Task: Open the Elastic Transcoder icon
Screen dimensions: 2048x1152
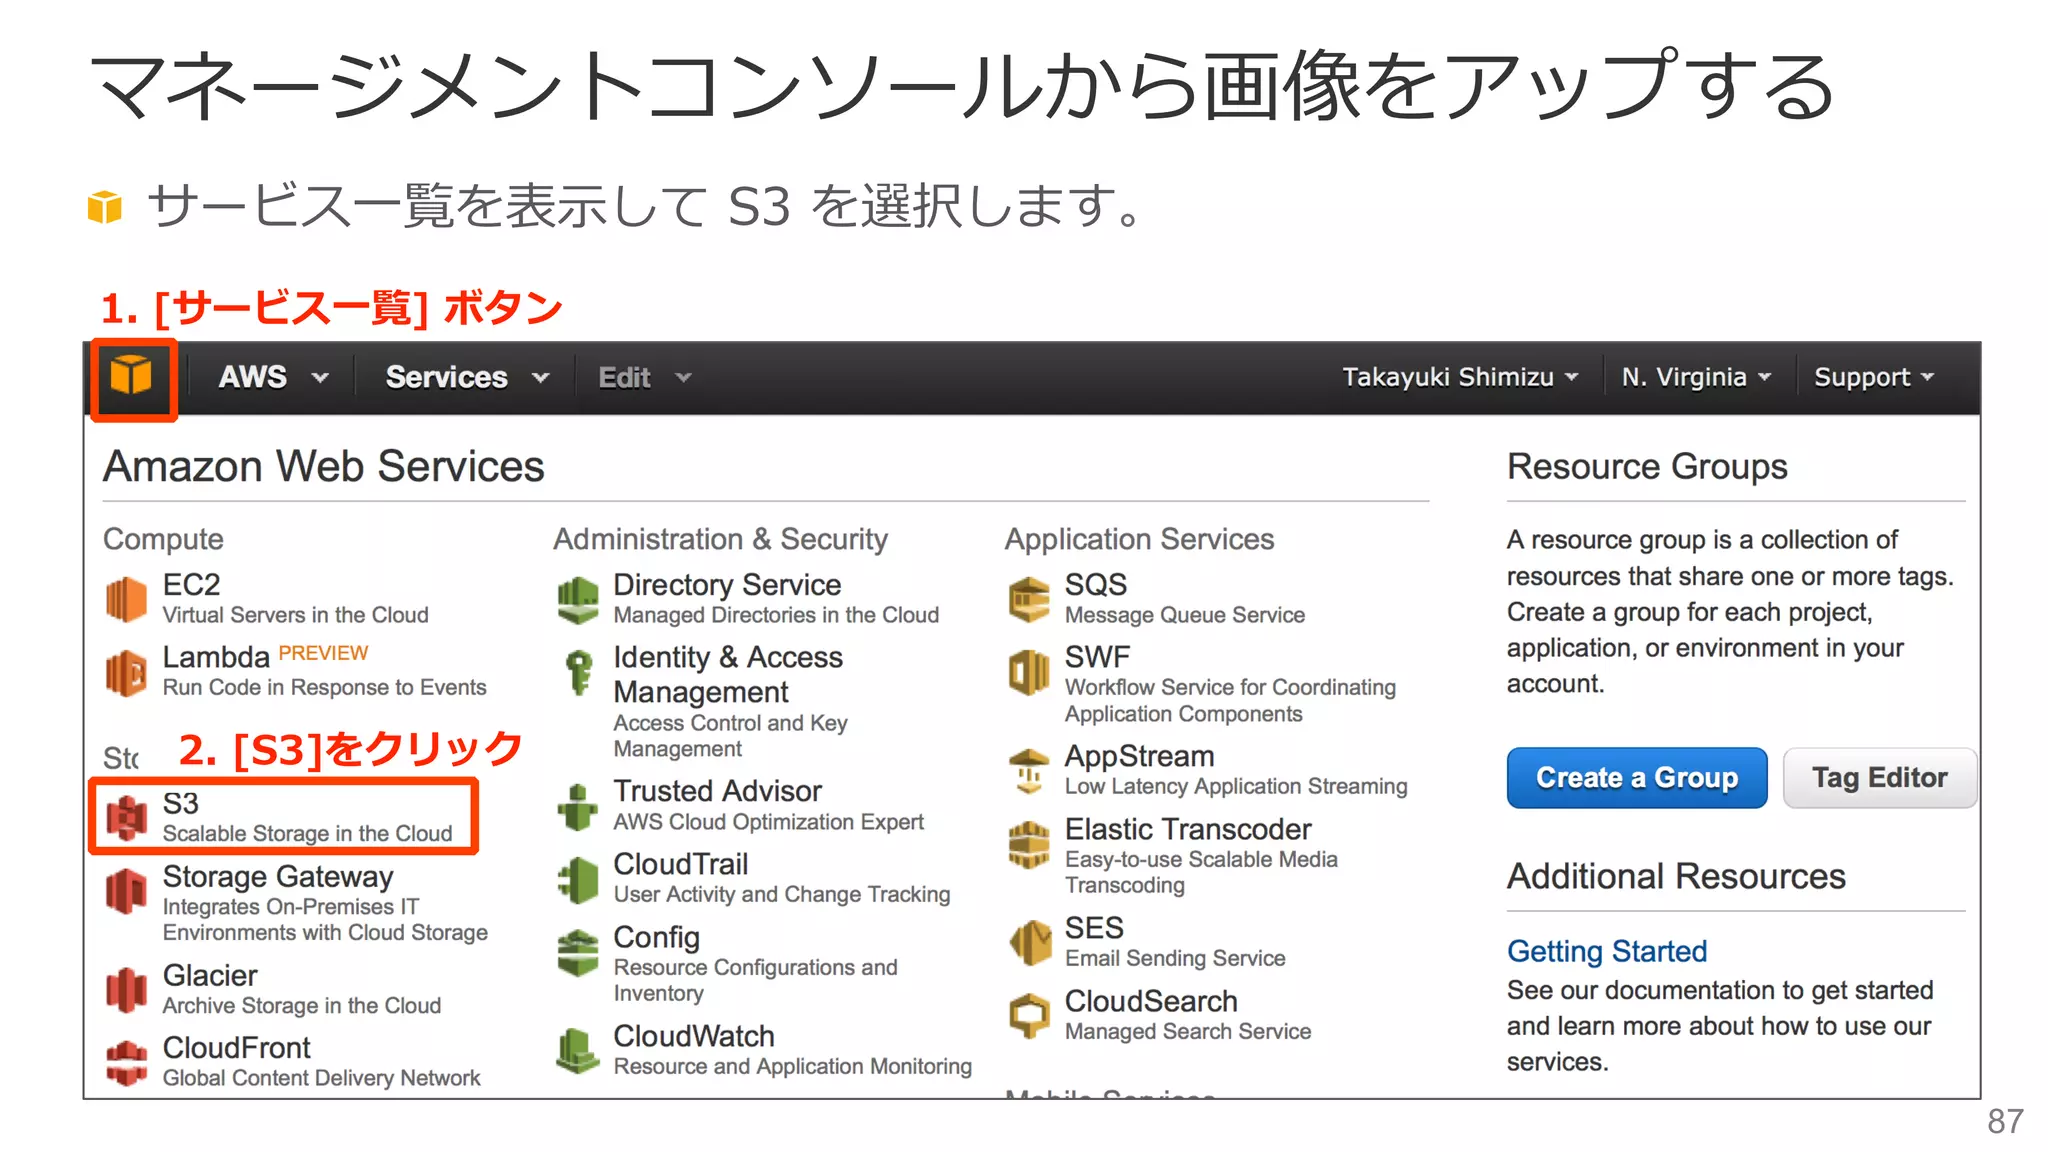Action: (1029, 843)
